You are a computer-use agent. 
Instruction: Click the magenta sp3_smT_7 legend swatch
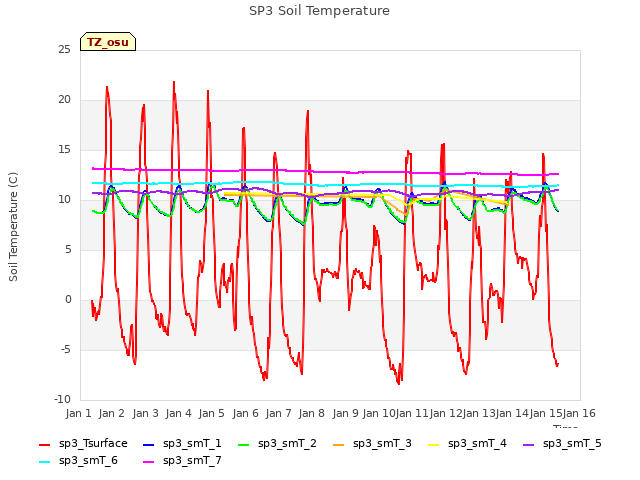coord(149,462)
